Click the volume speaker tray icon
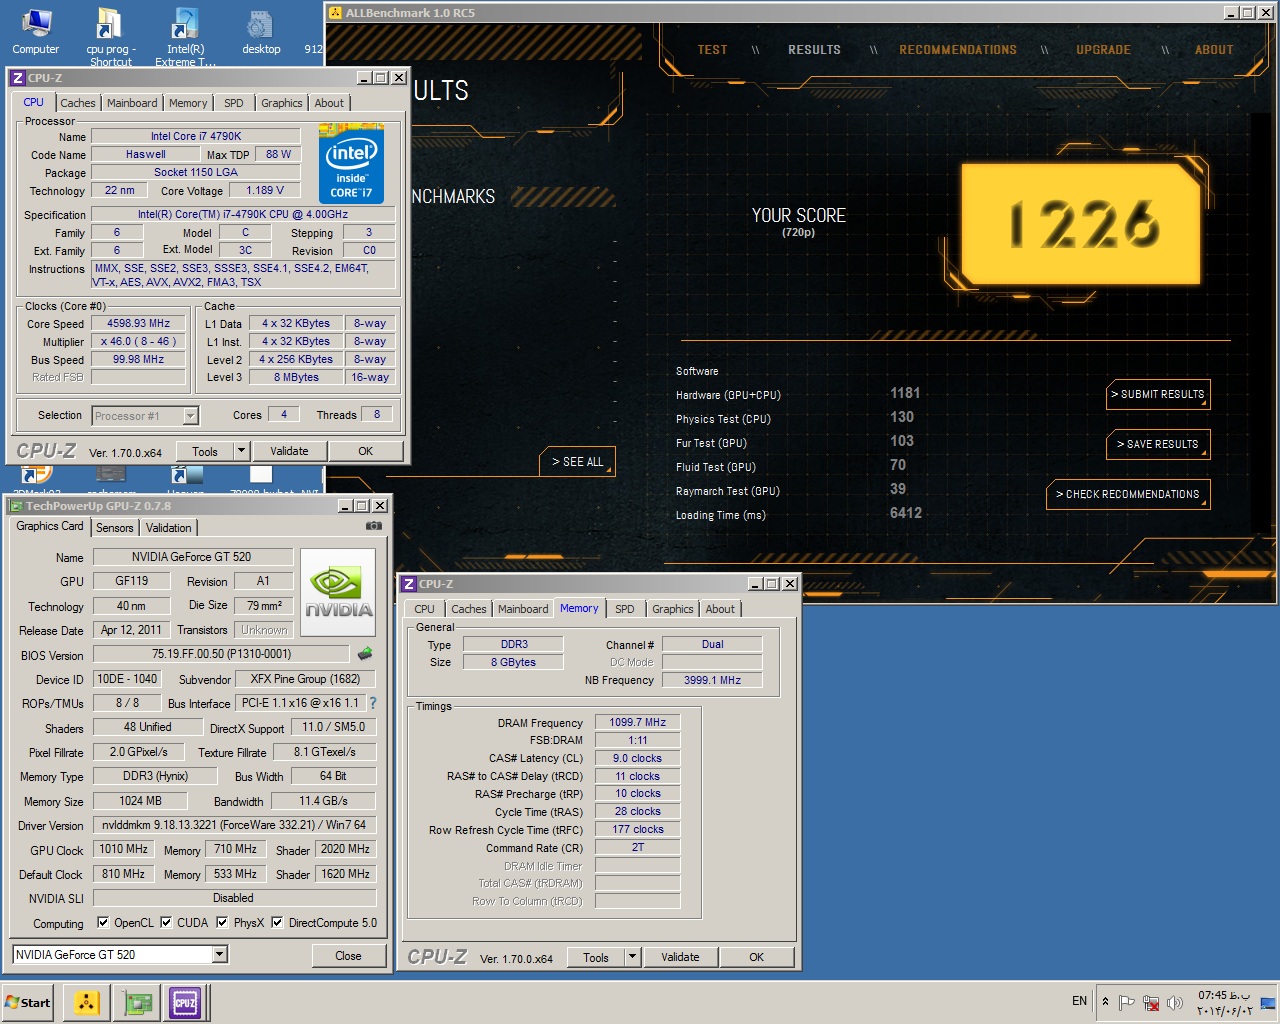Viewport: 1280px width, 1024px height. pyautogui.click(x=1175, y=1001)
